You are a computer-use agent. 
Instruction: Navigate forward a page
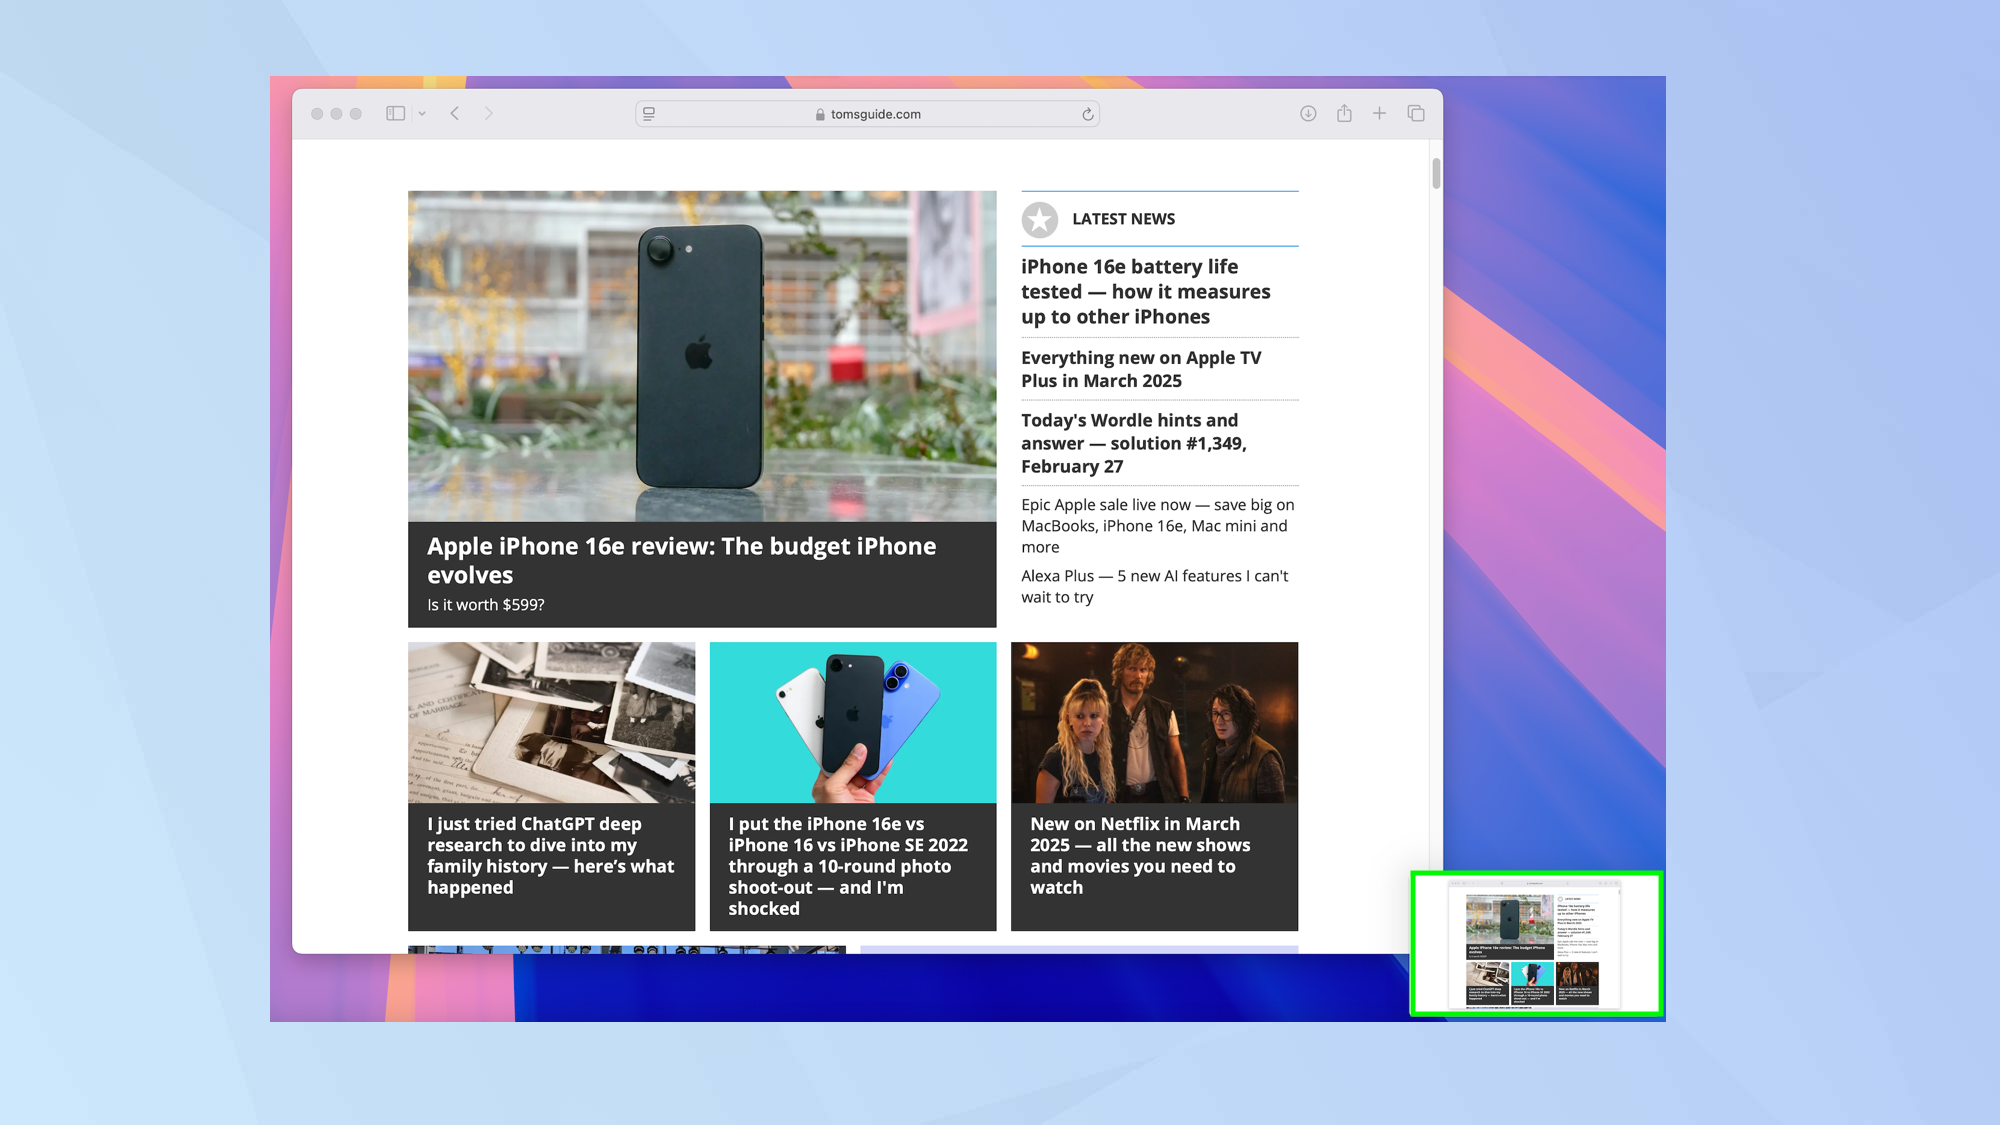click(489, 113)
